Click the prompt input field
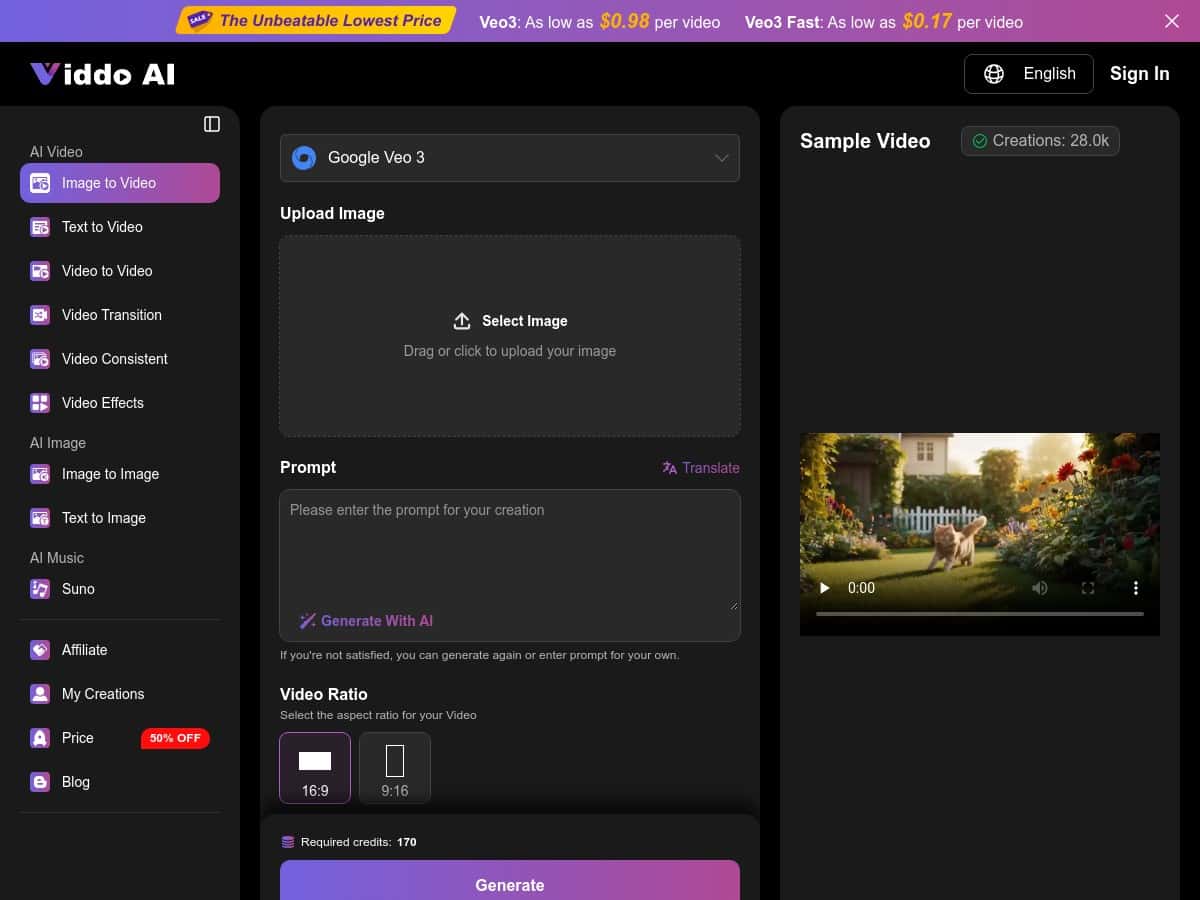The width and height of the screenshot is (1200, 900). 510,550
